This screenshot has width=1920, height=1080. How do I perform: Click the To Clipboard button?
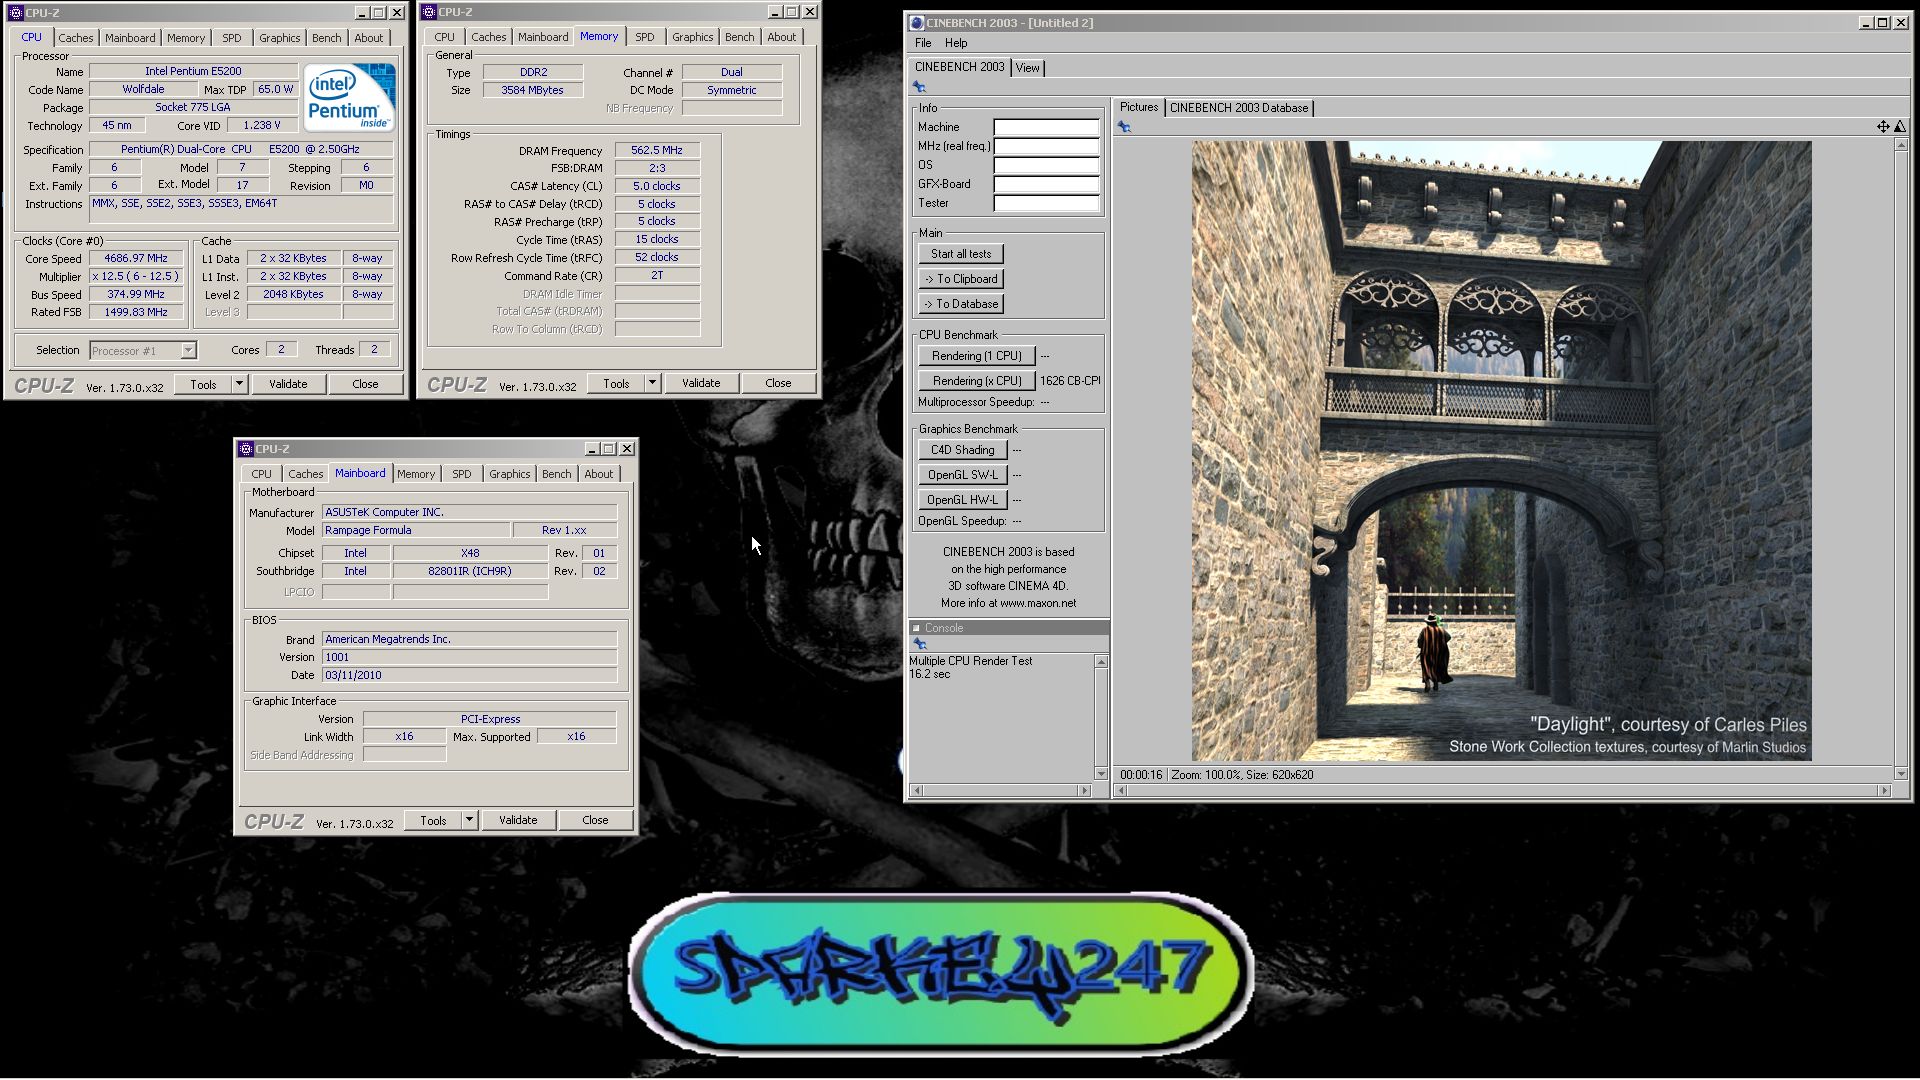pos(961,279)
